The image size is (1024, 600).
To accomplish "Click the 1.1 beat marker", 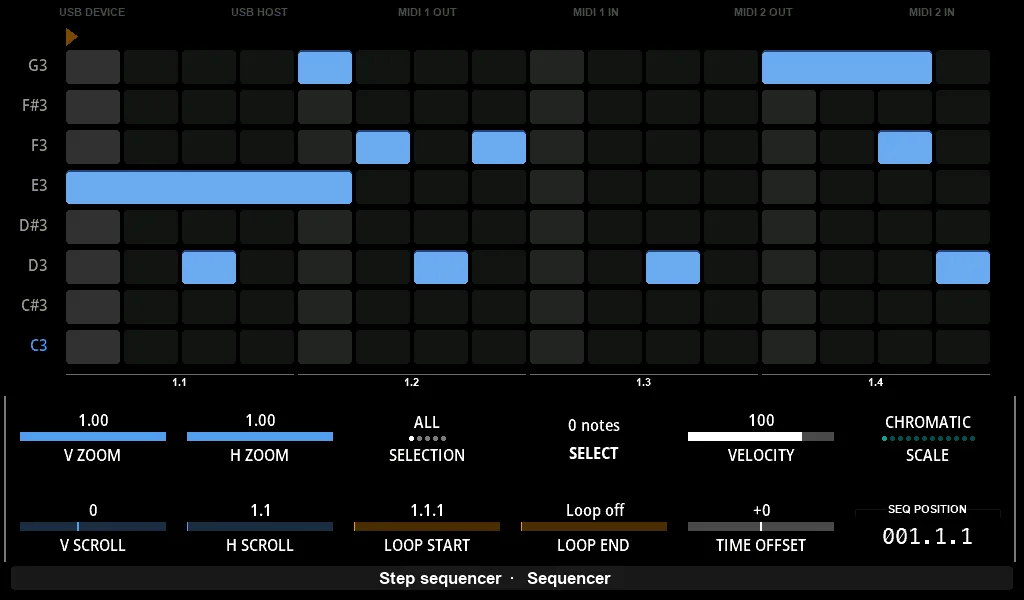I will (180, 382).
